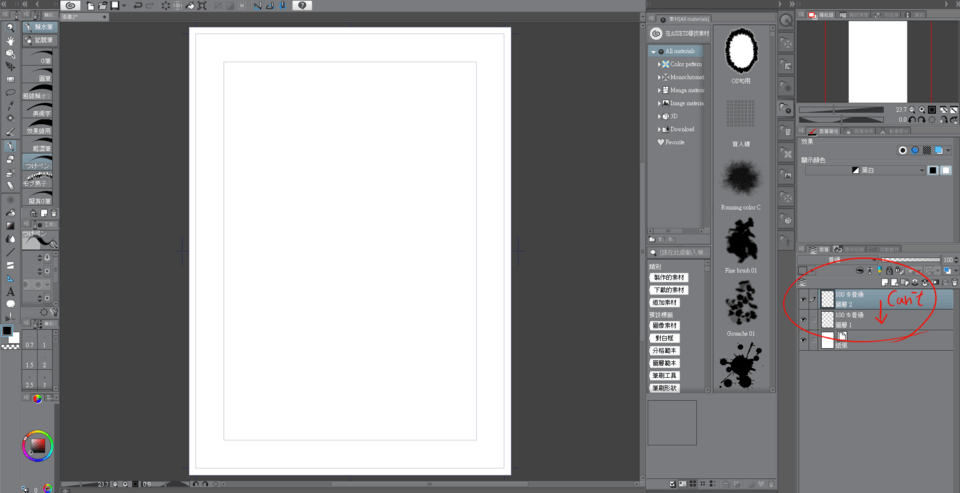Click the new raster layer icon
Image resolution: width=960 pixels, height=493 pixels.
tap(885, 282)
